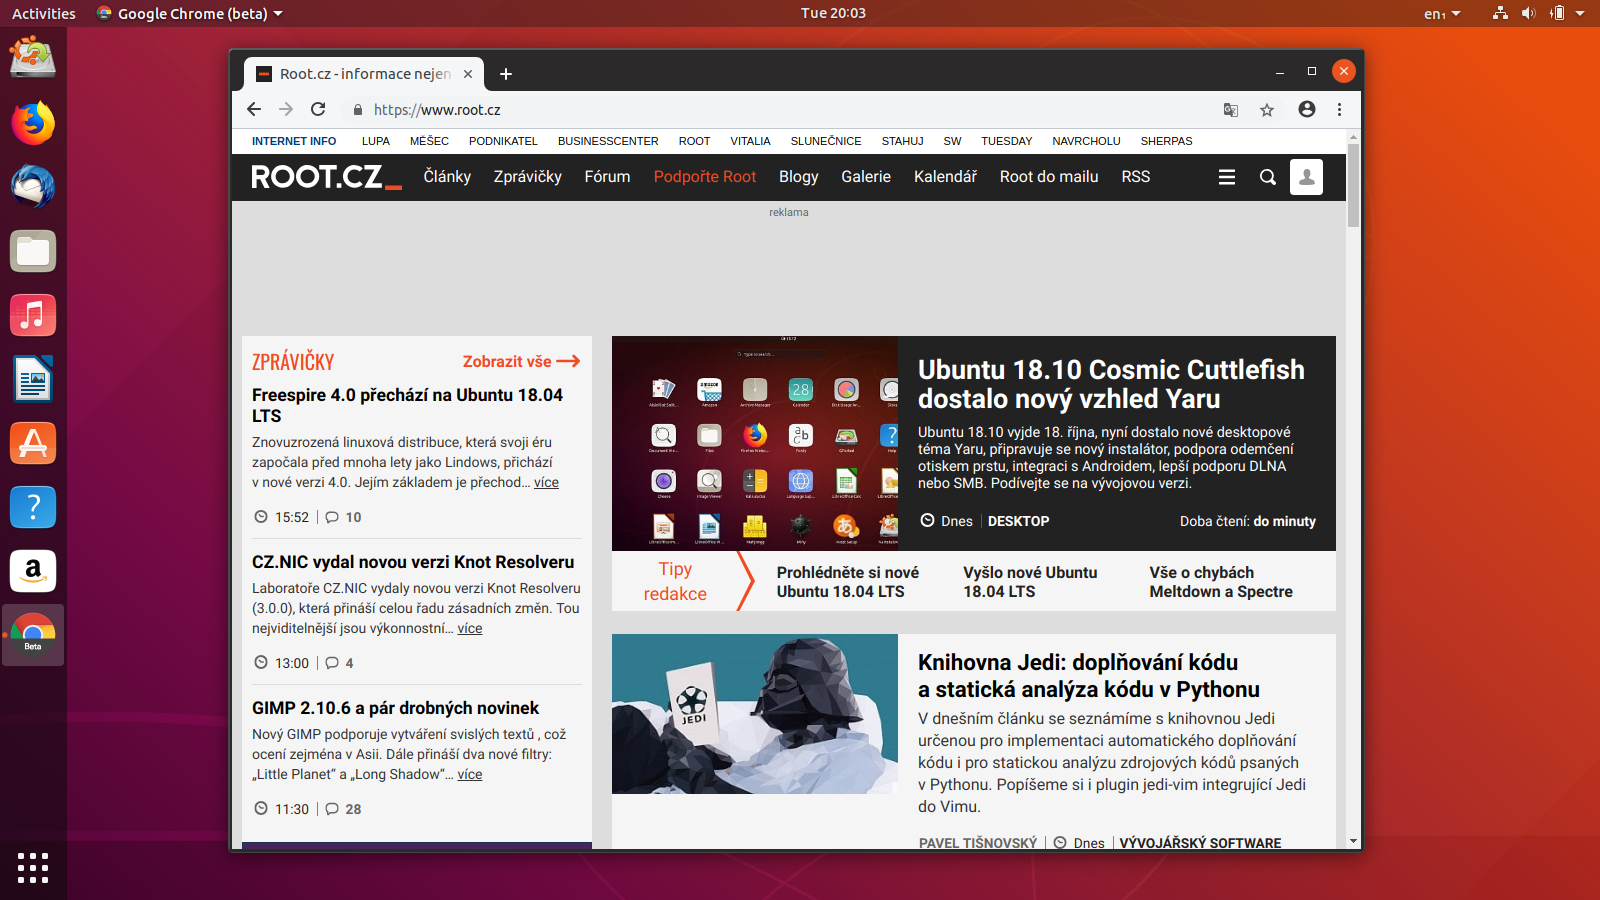Click Zobrazit vše in Zprávičky

pos(521,362)
